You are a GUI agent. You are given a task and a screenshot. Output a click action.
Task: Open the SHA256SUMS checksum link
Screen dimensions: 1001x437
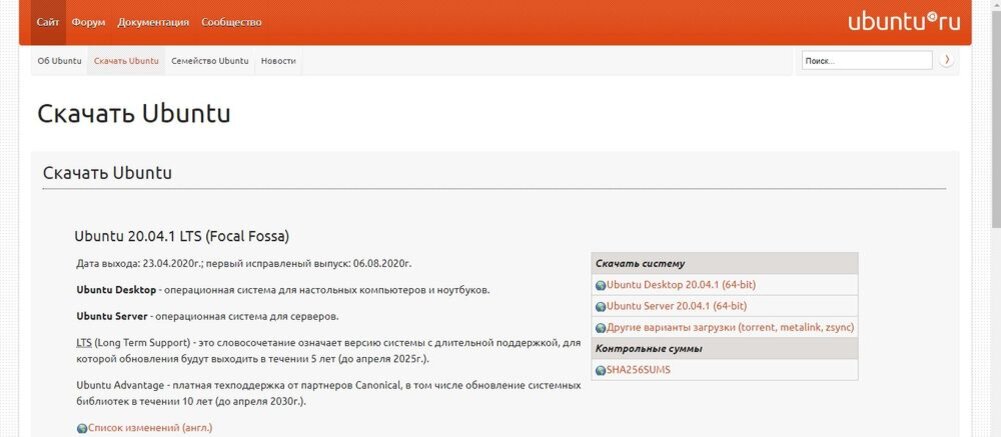coord(638,370)
